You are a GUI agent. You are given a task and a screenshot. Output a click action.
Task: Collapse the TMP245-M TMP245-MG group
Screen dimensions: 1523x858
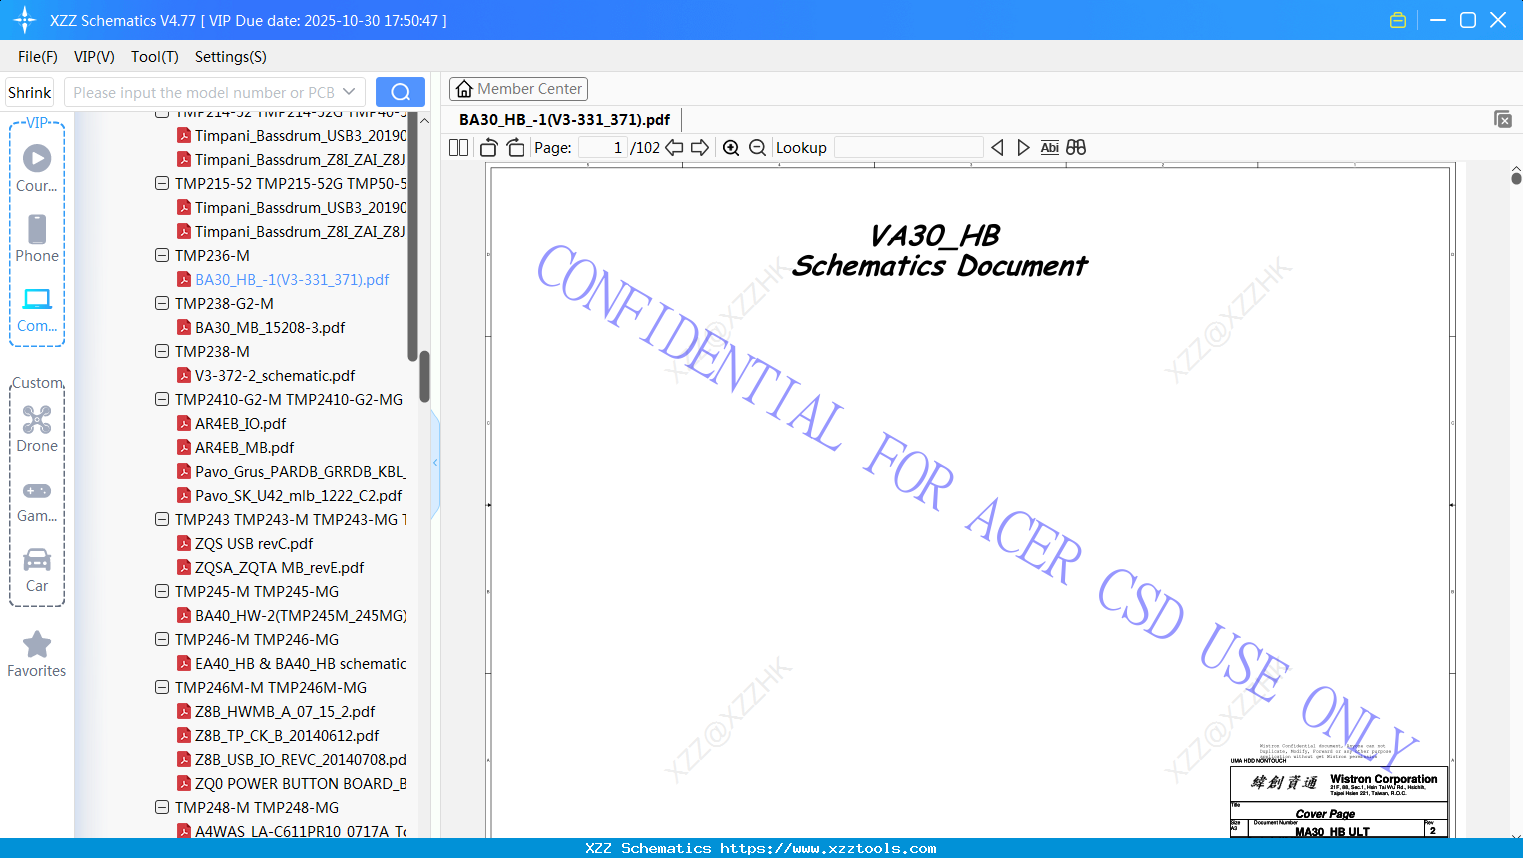pos(162,591)
